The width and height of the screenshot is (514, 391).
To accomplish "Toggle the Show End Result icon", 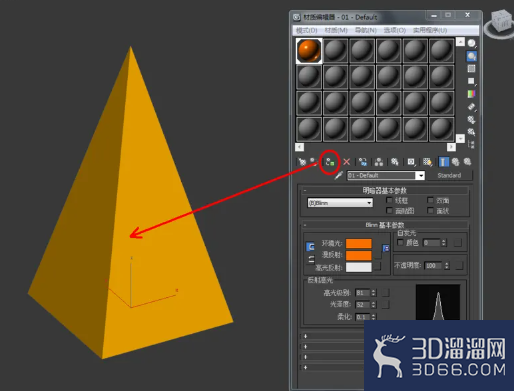I will tap(443, 162).
